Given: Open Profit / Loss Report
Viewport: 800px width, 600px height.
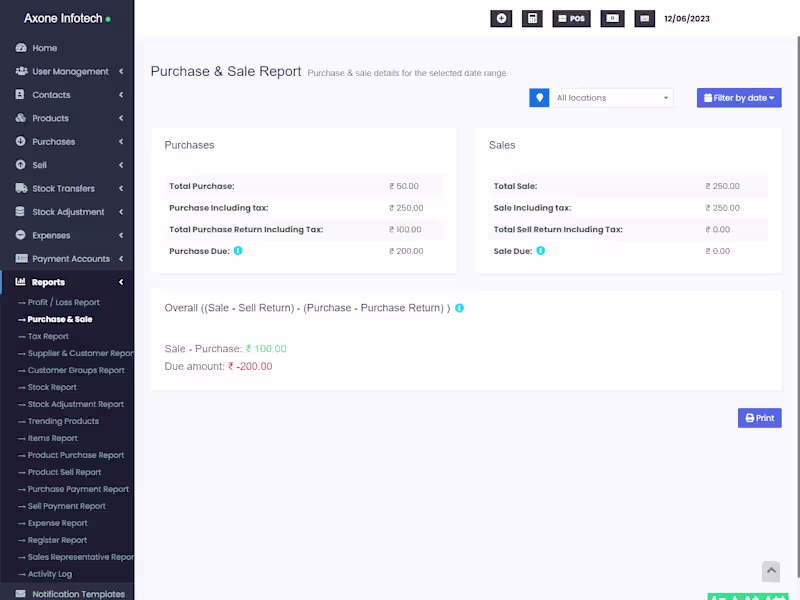Looking at the screenshot, I should coord(63,302).
